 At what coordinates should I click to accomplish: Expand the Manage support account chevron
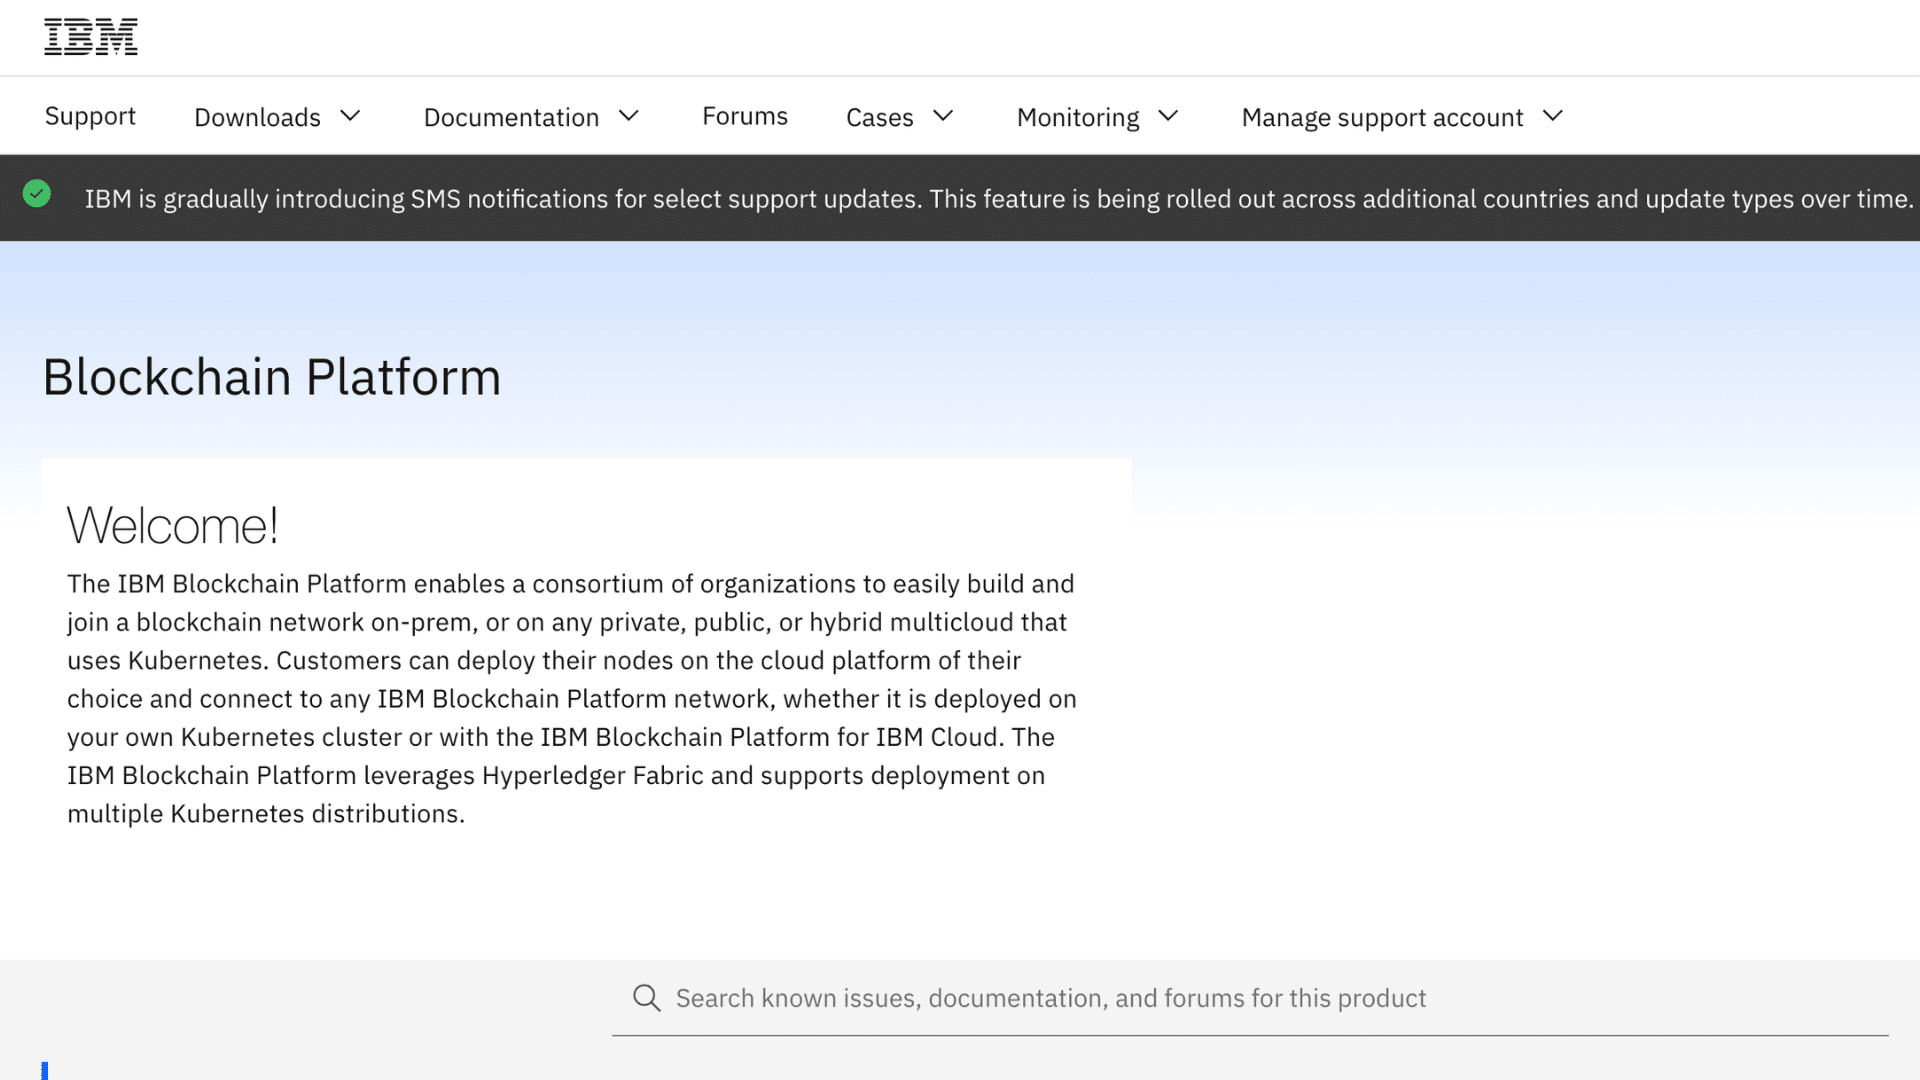pos(1553,116)
